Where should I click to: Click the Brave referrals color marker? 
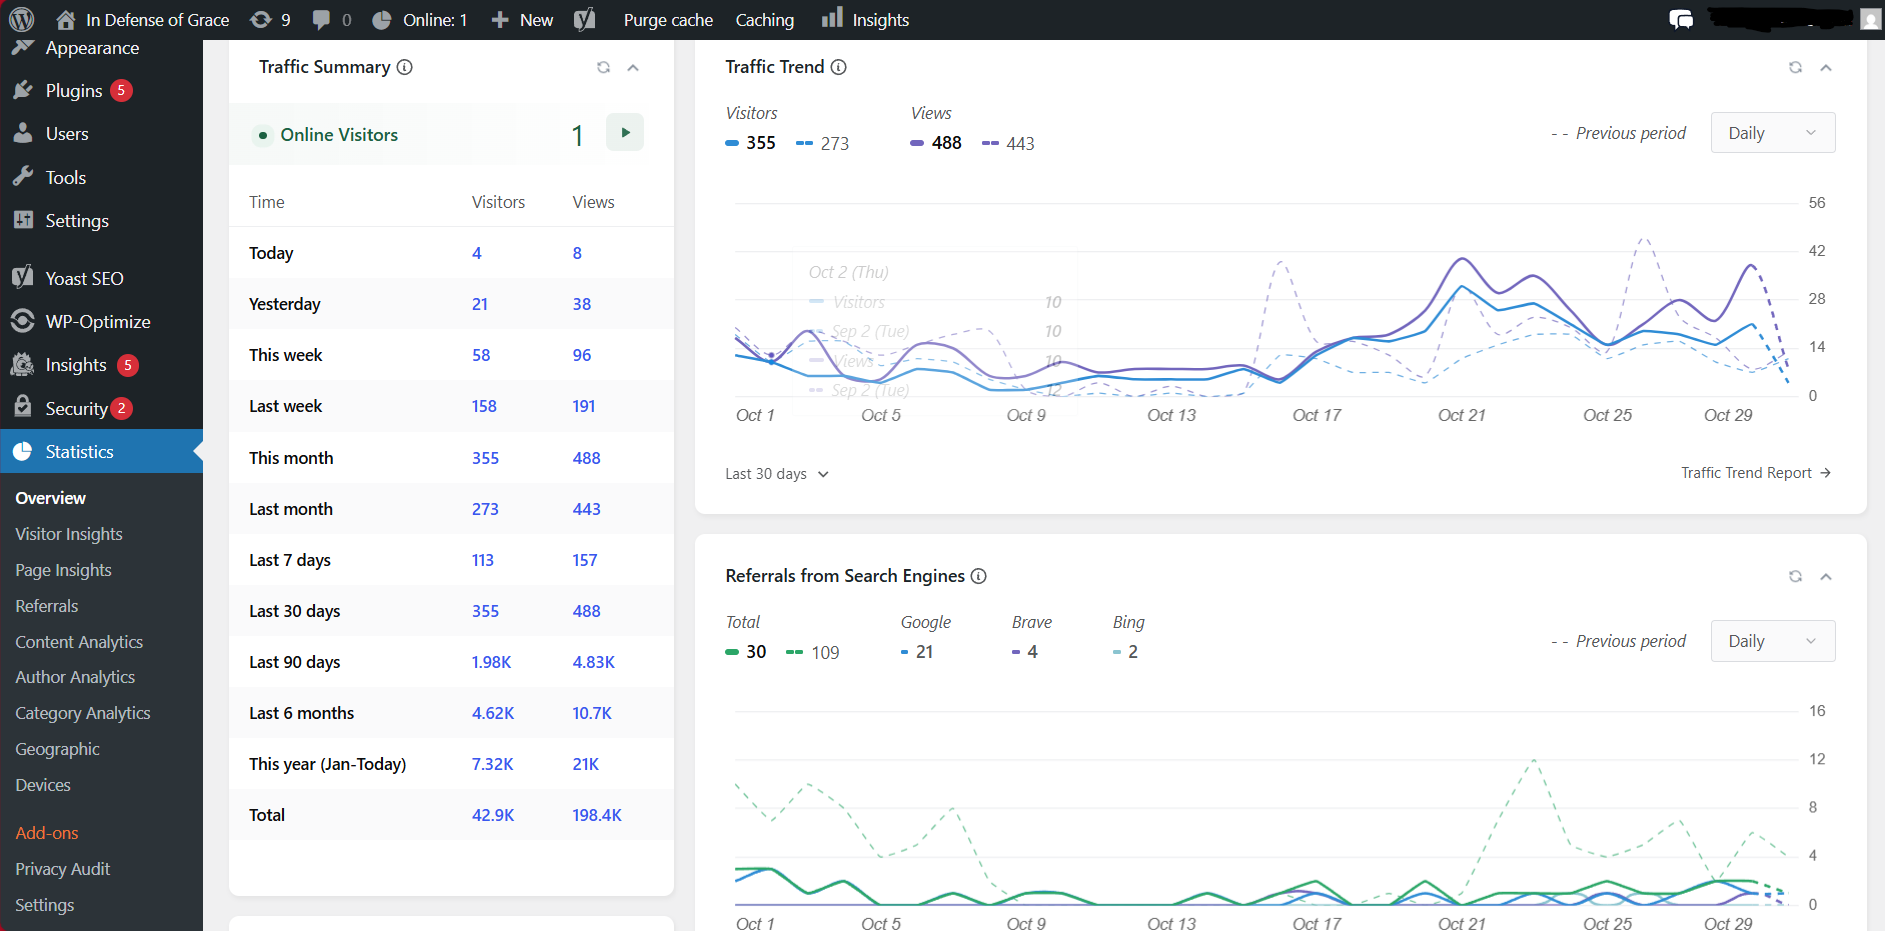coord(1016,652)
